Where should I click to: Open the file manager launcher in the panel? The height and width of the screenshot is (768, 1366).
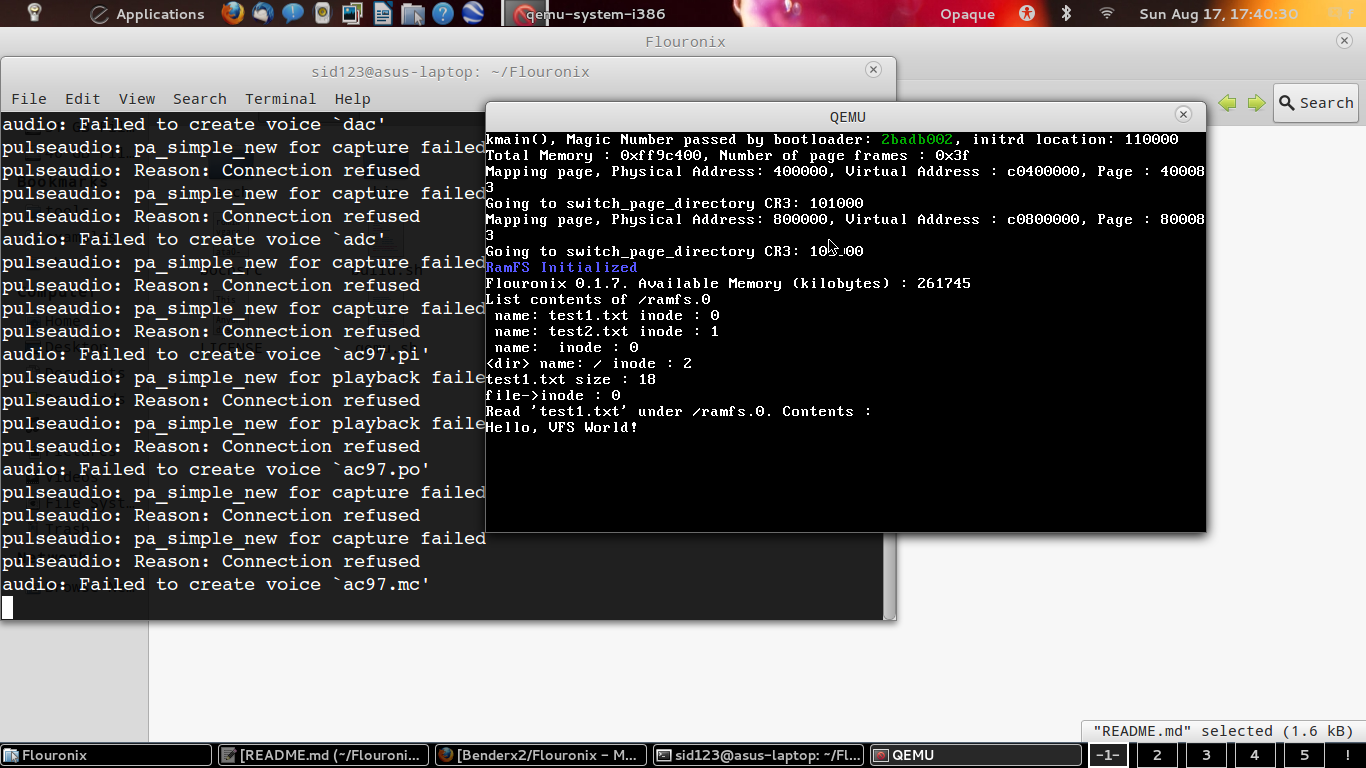(412, 13)
